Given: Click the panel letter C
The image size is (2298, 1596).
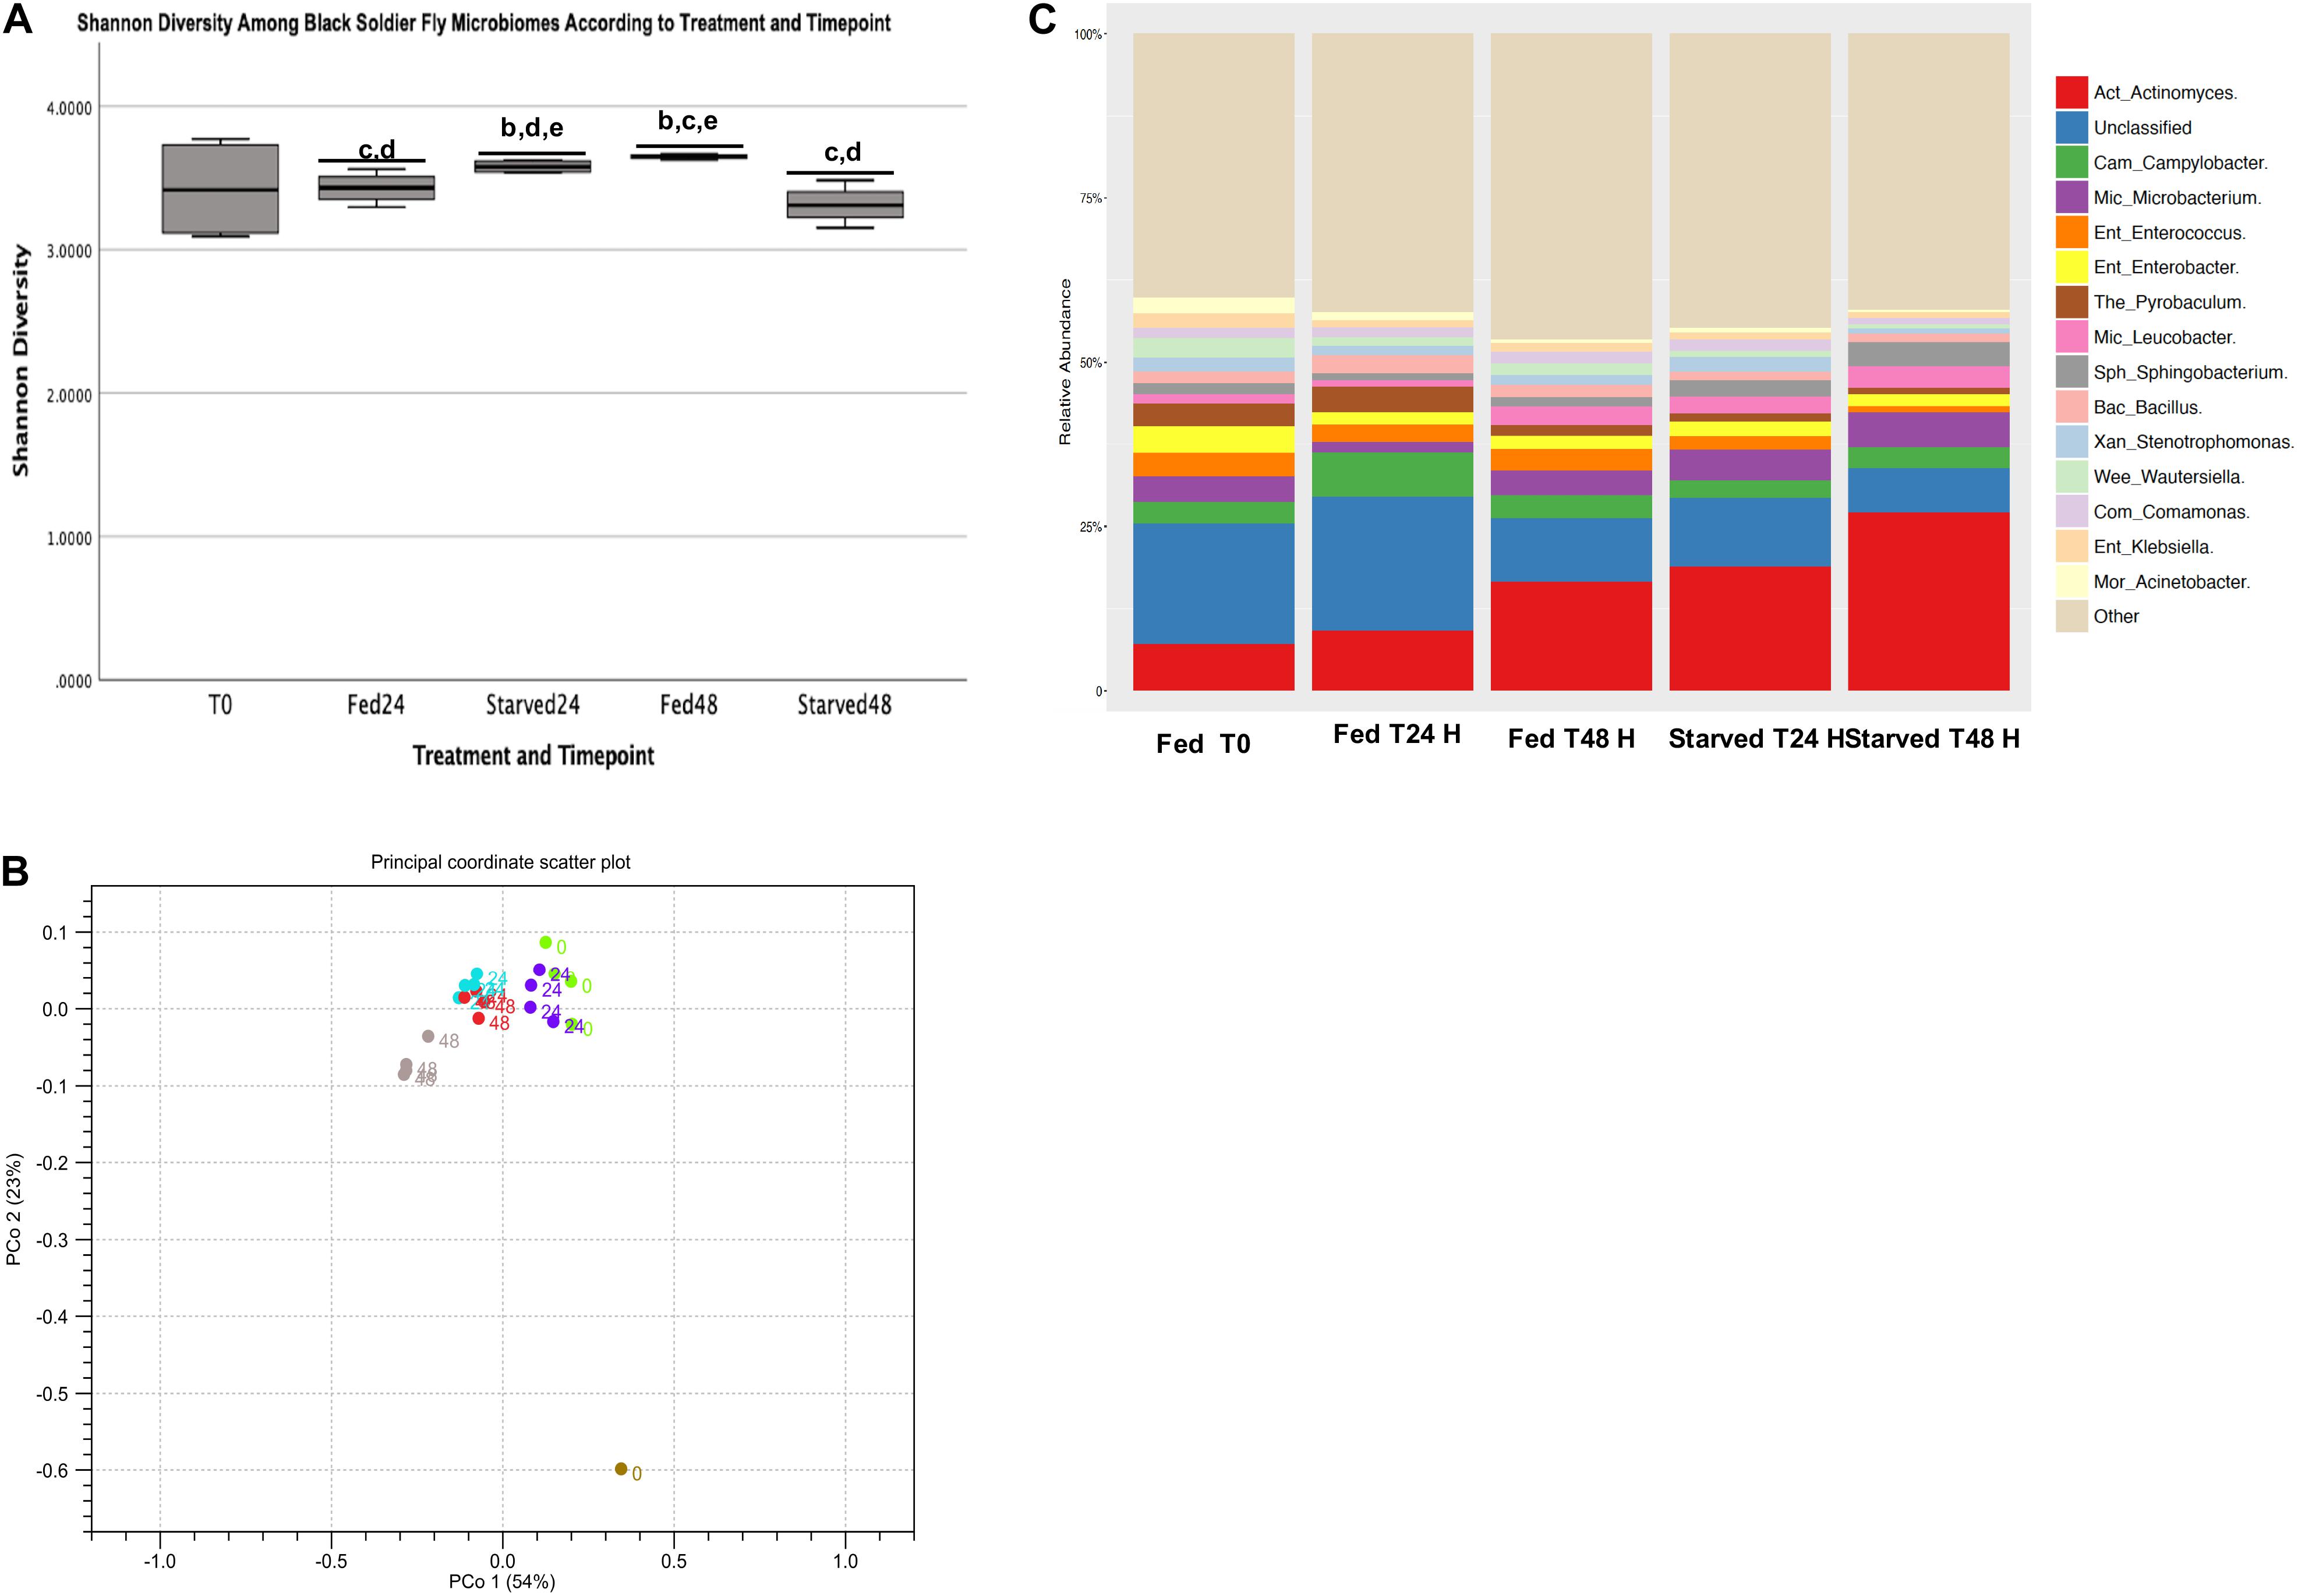Looking at the screenshot, I should pyautogui.click(x=1043, y=19).
